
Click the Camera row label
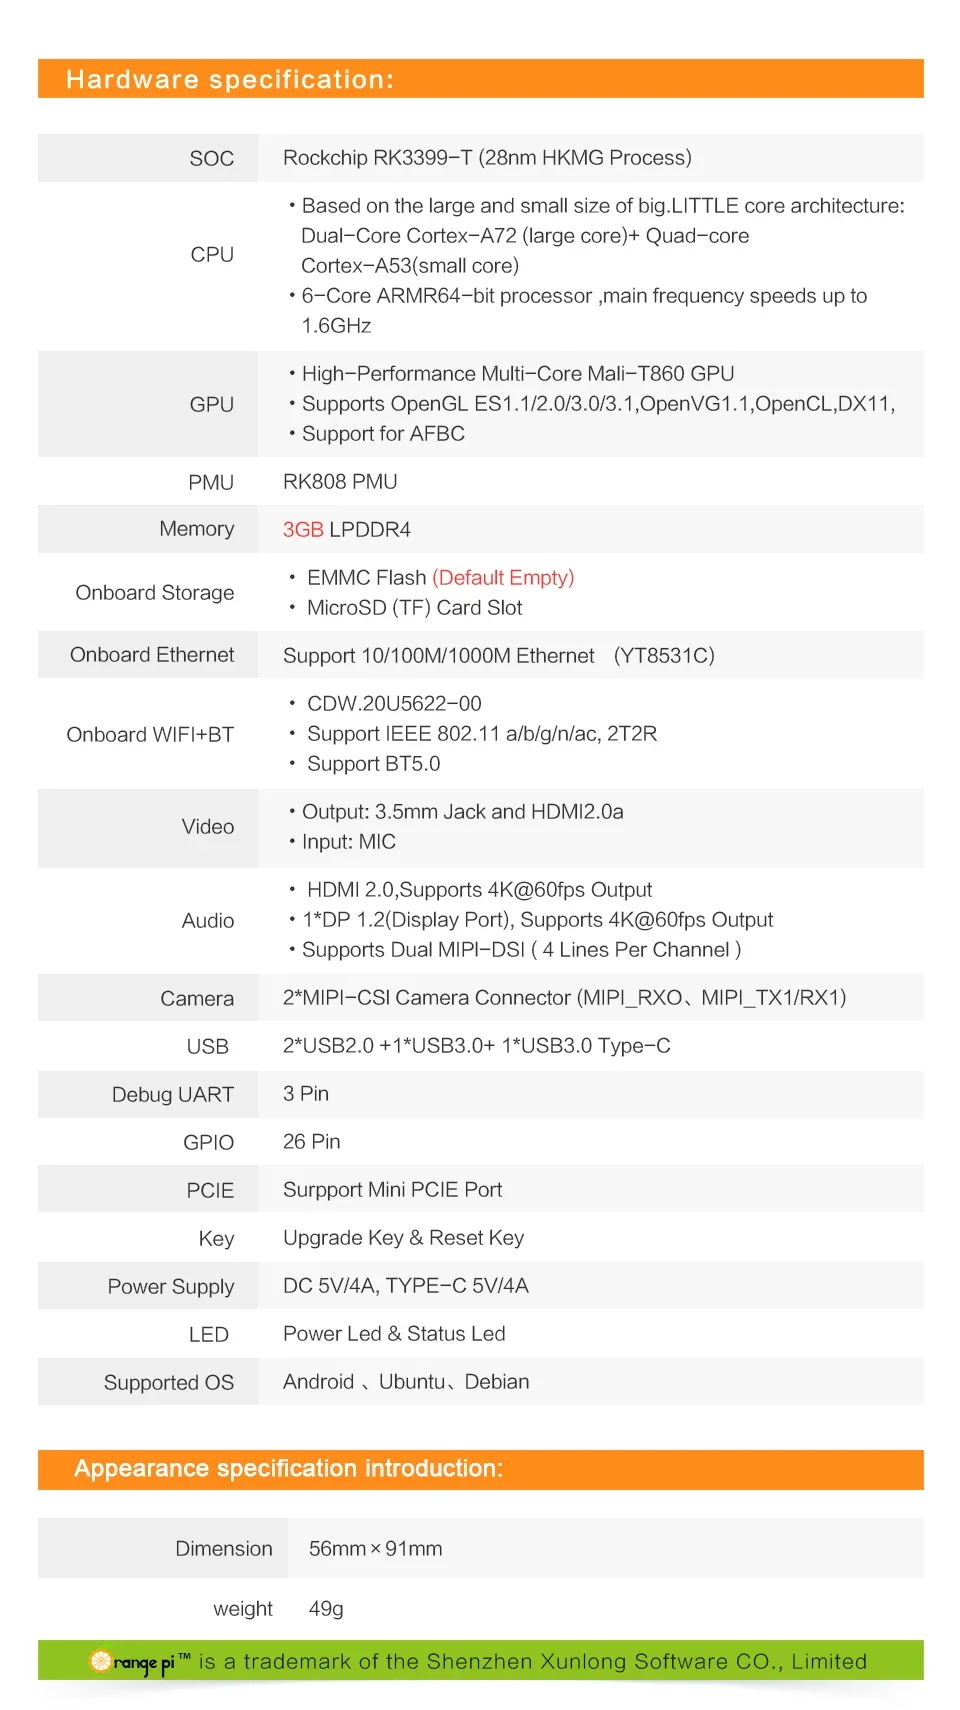pyautogui.click(x=197, y=998)
